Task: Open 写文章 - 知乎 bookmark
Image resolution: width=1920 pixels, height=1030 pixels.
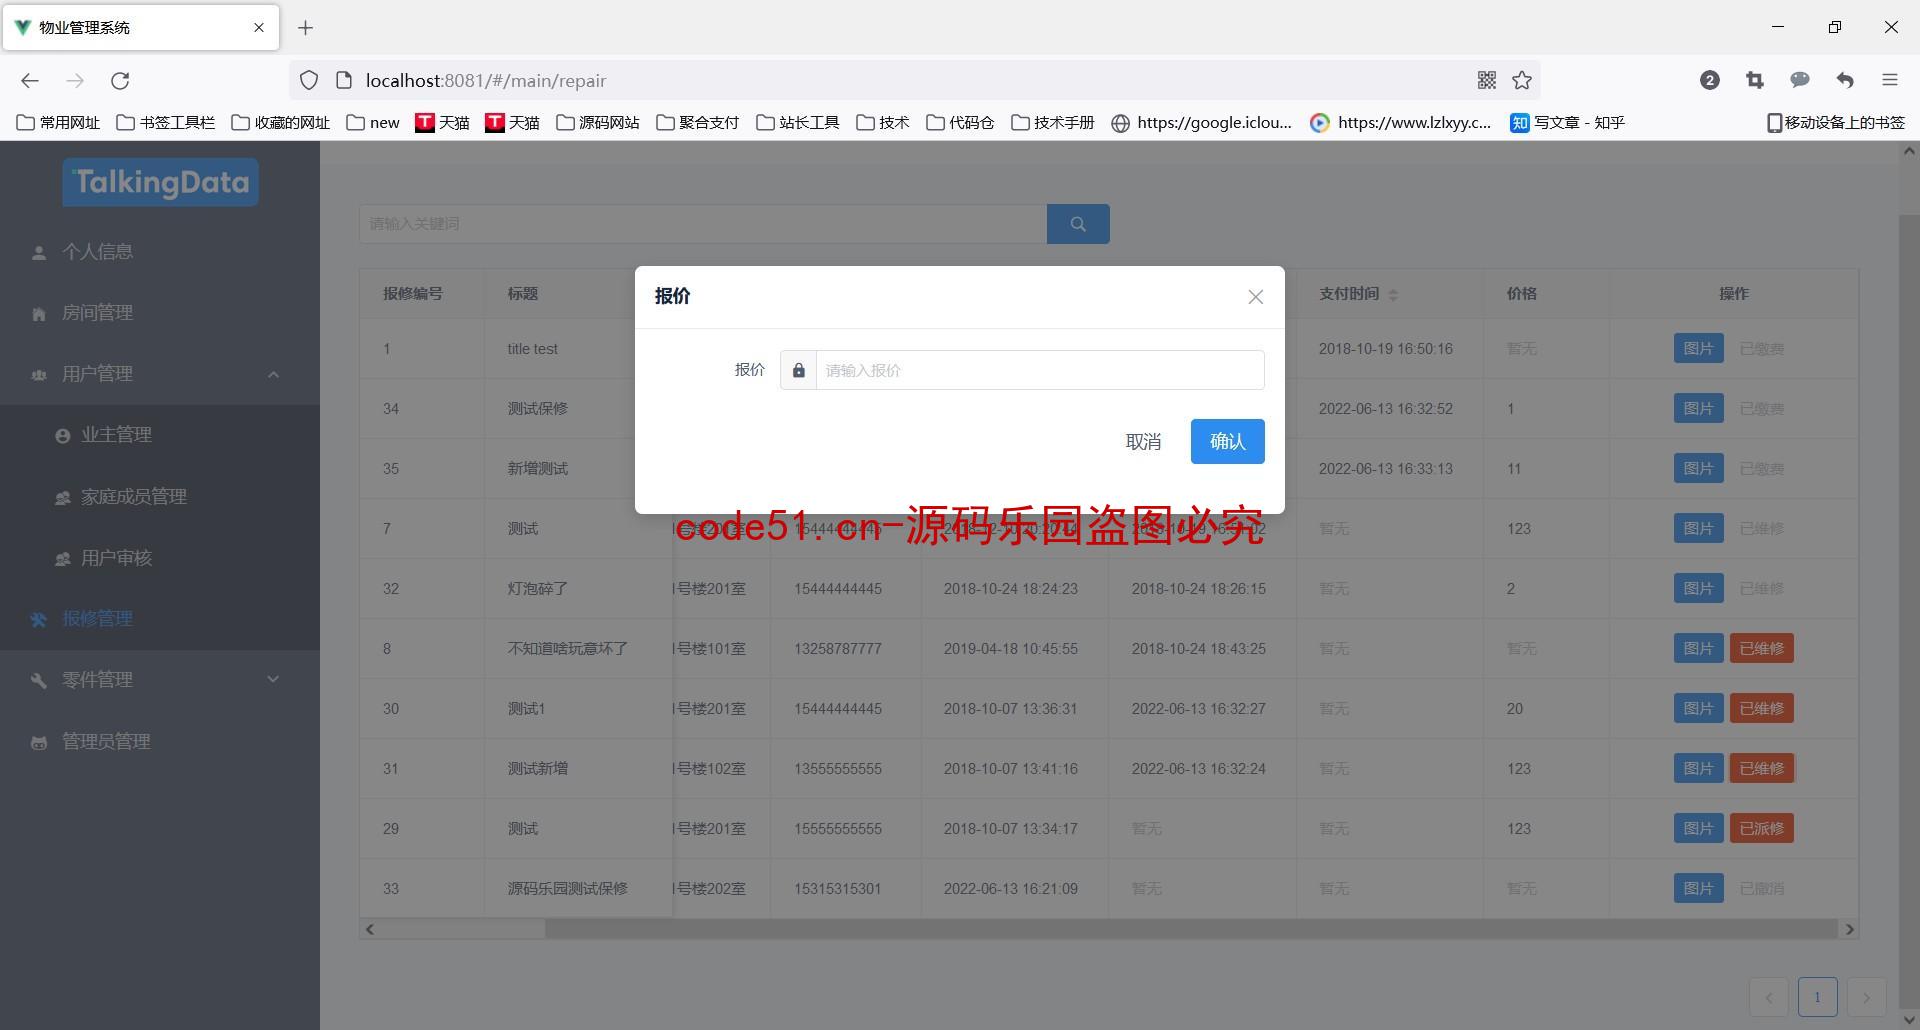Action: tap(1568, 123)
